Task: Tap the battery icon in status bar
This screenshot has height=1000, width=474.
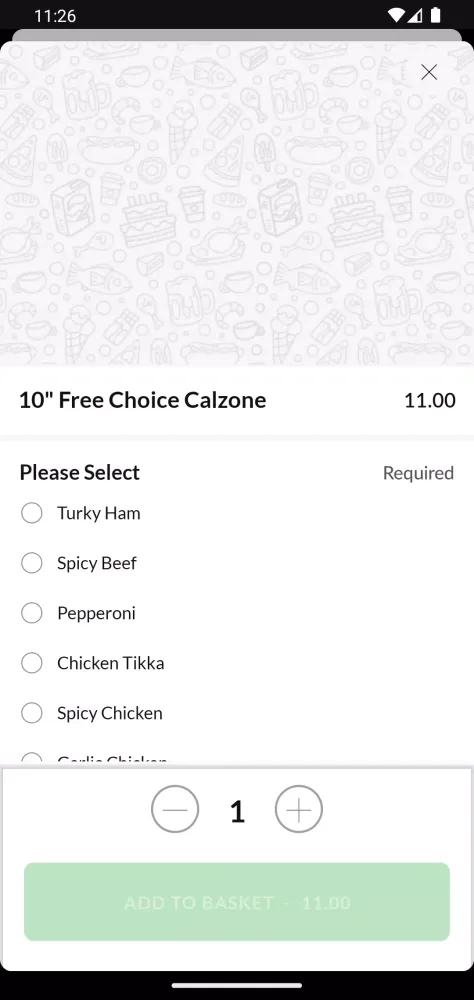Action: (x=435, y=15)
